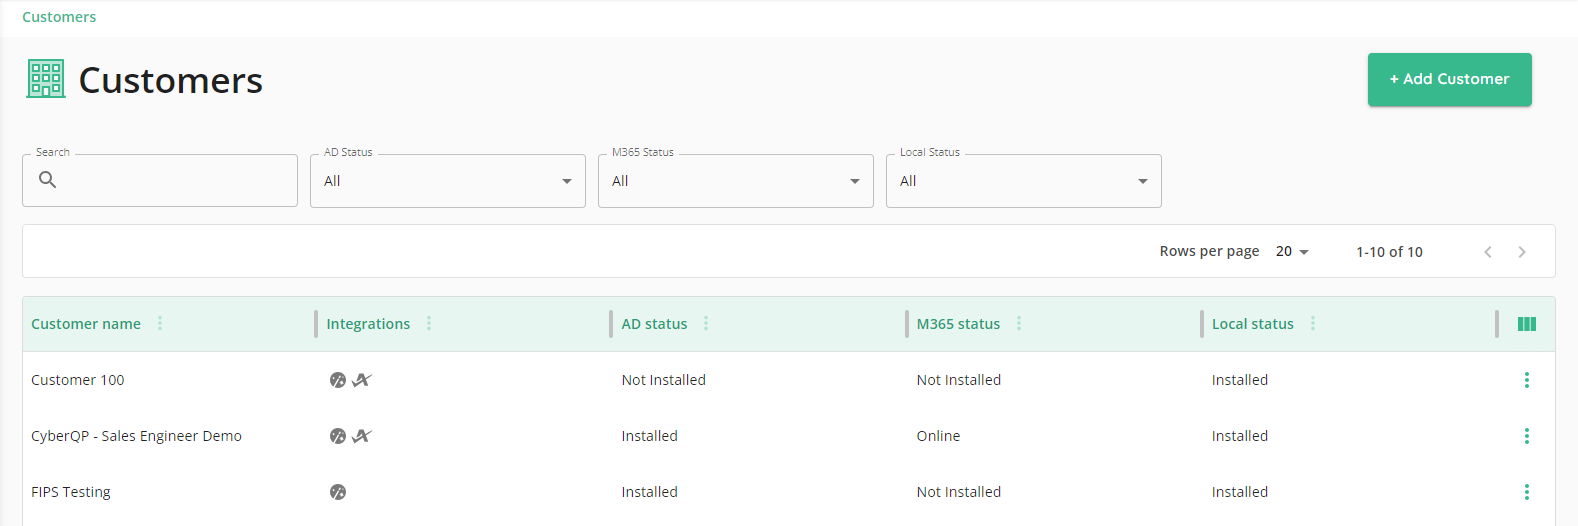Change rows per page value of 20
This screenshot has height=526, width=1578.
1292,252
